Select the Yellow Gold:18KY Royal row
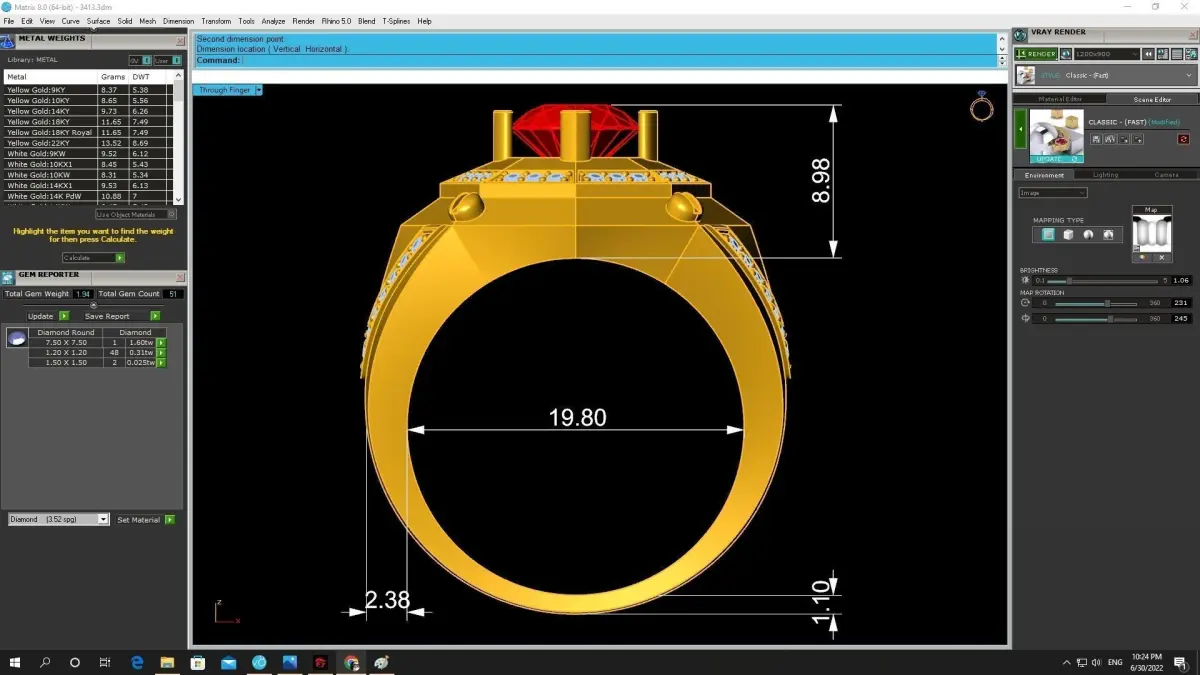 [x=88, y=132]
